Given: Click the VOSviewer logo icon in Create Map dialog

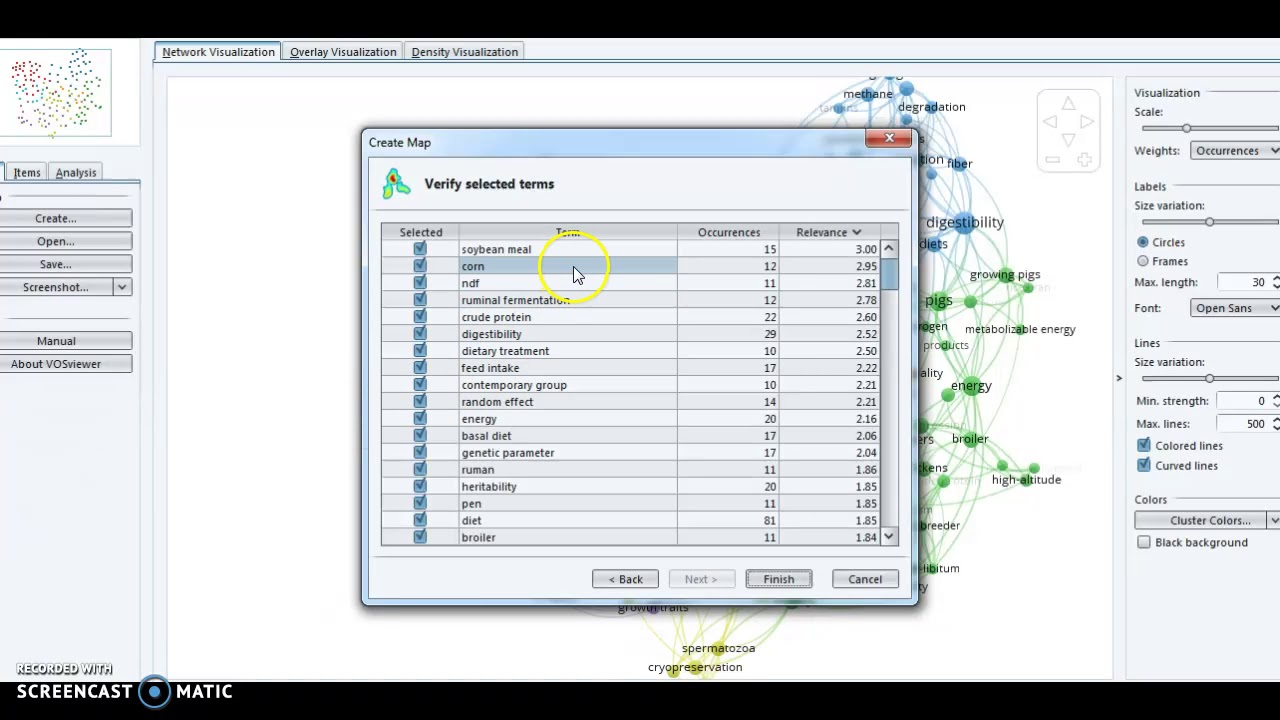Looking at the screenshot, I should (396, 184).
